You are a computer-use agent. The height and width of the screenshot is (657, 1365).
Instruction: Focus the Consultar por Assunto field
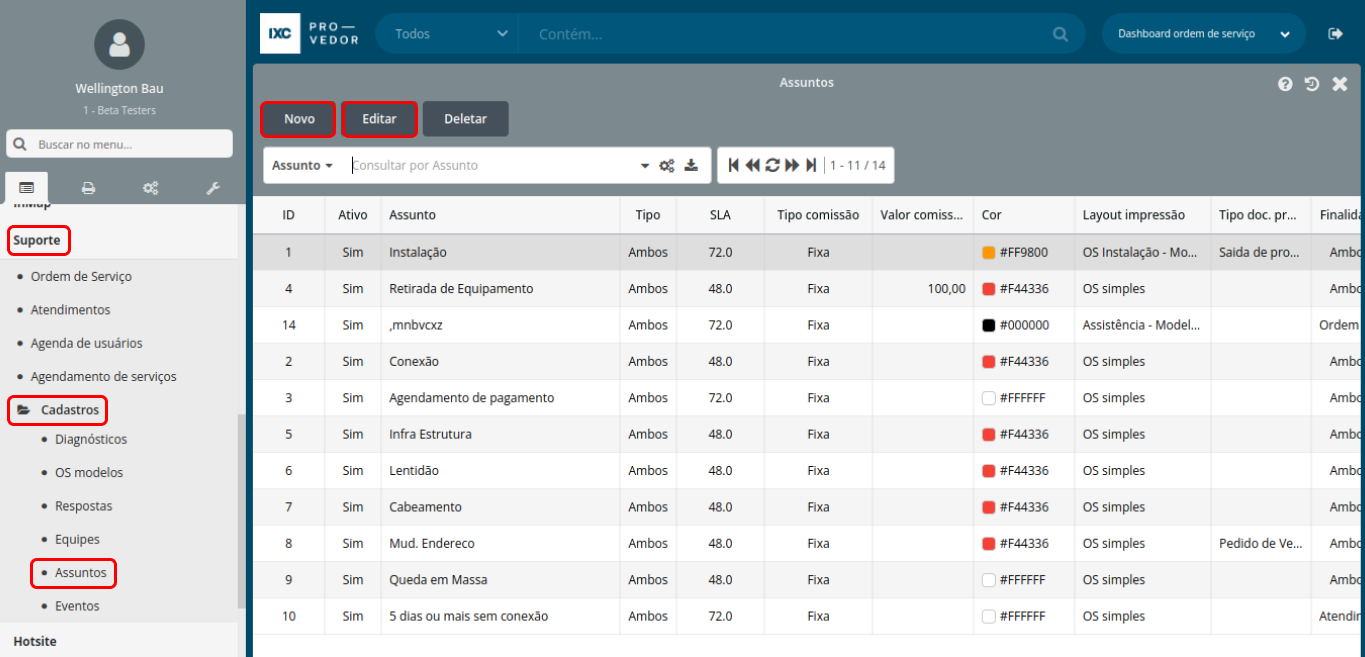495,166
